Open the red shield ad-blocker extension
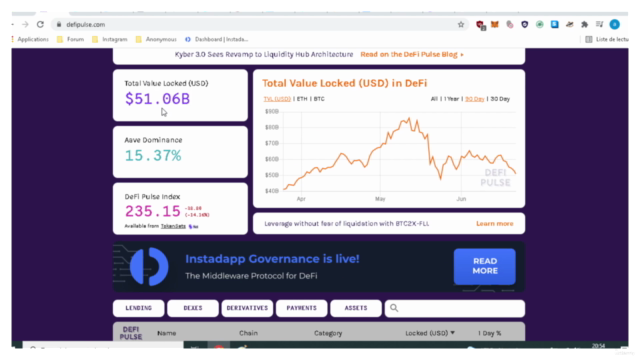The height and width of the screenshot is (360, 640). click(480, 25)
